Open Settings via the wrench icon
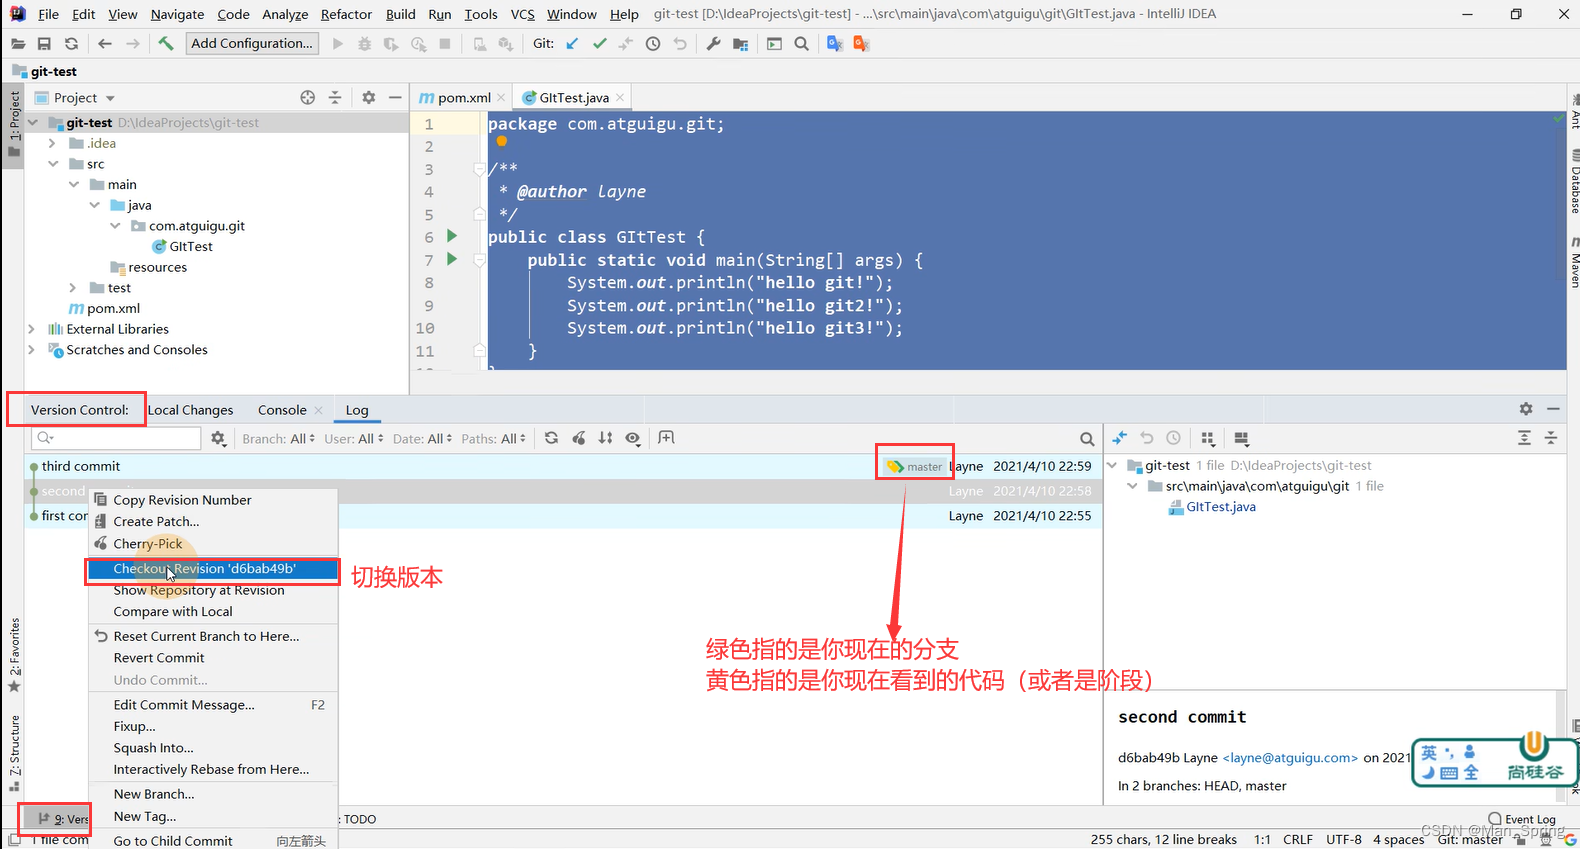 coord(713,44)
